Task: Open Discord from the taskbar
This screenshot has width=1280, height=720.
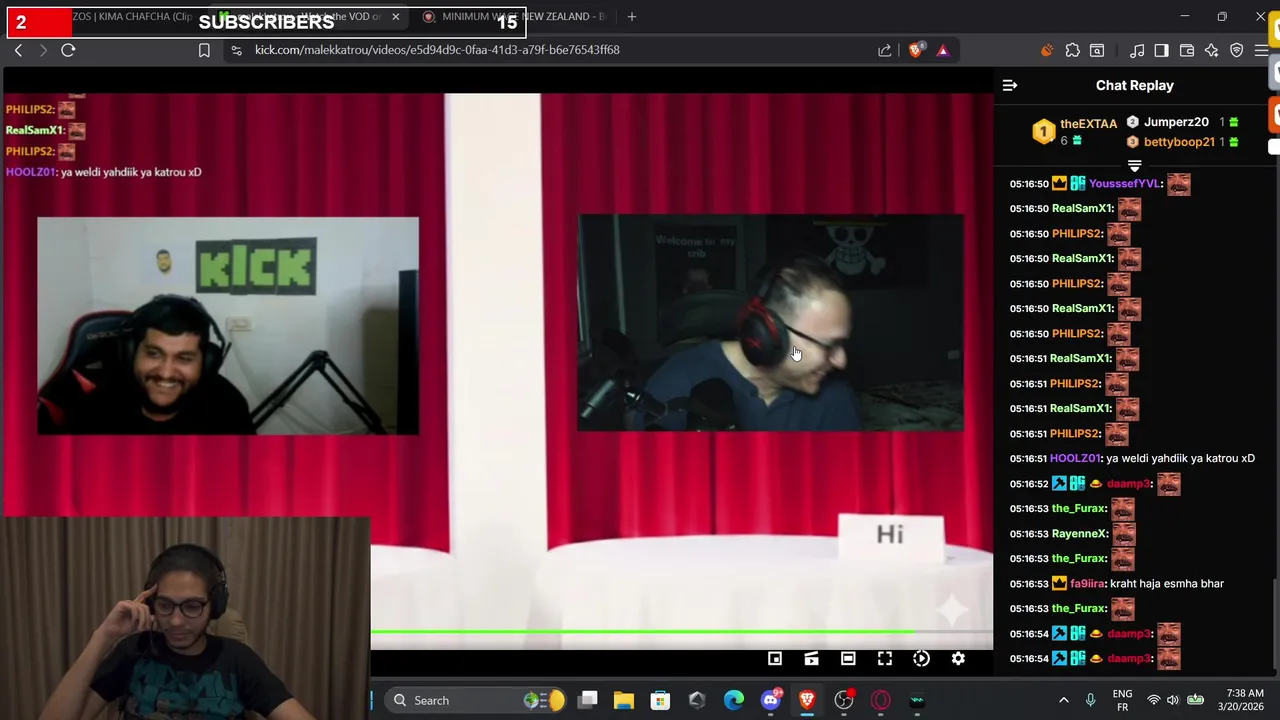Action: (770, 701)
